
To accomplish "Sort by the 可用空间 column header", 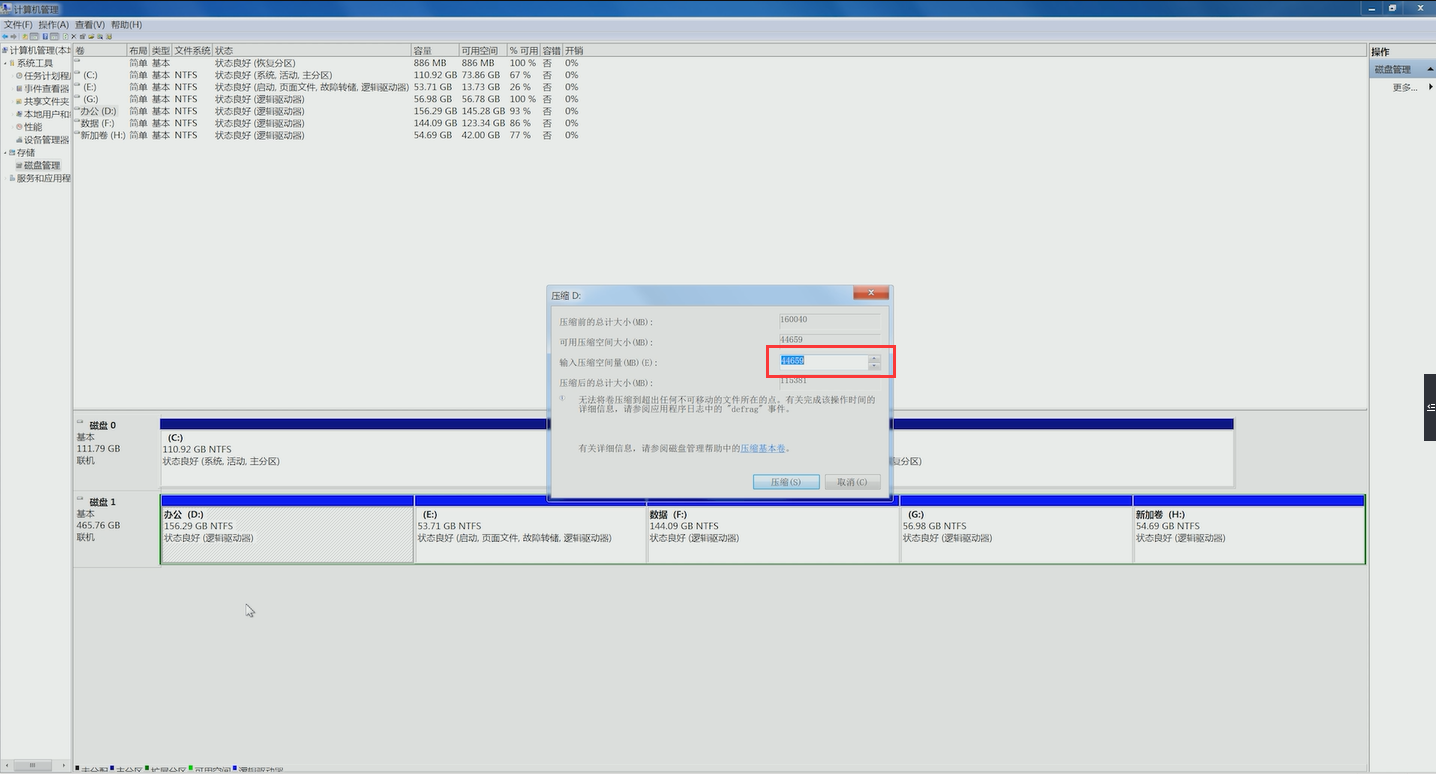I will click(x=482, y=50).
